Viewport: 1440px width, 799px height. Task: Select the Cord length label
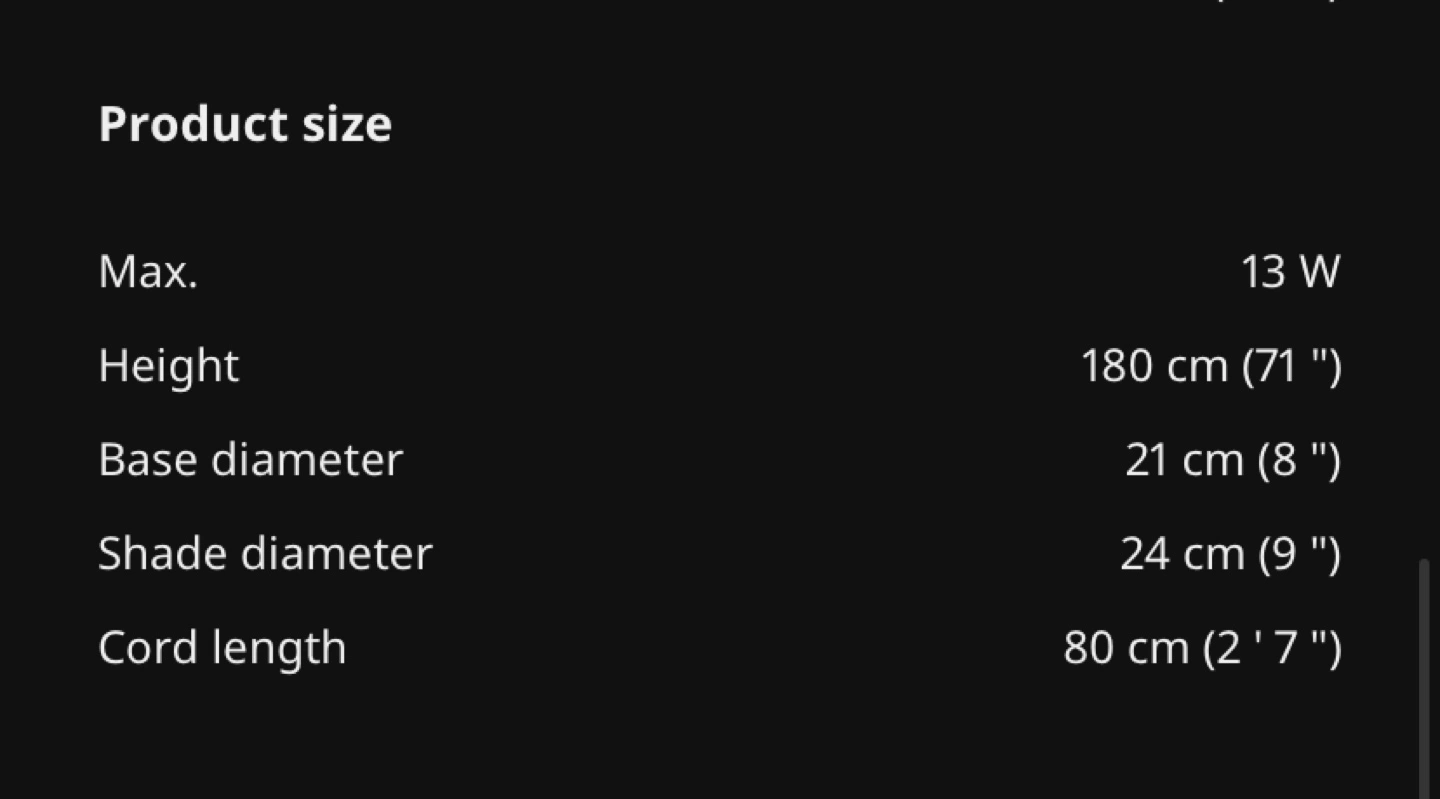pos(222,648)
